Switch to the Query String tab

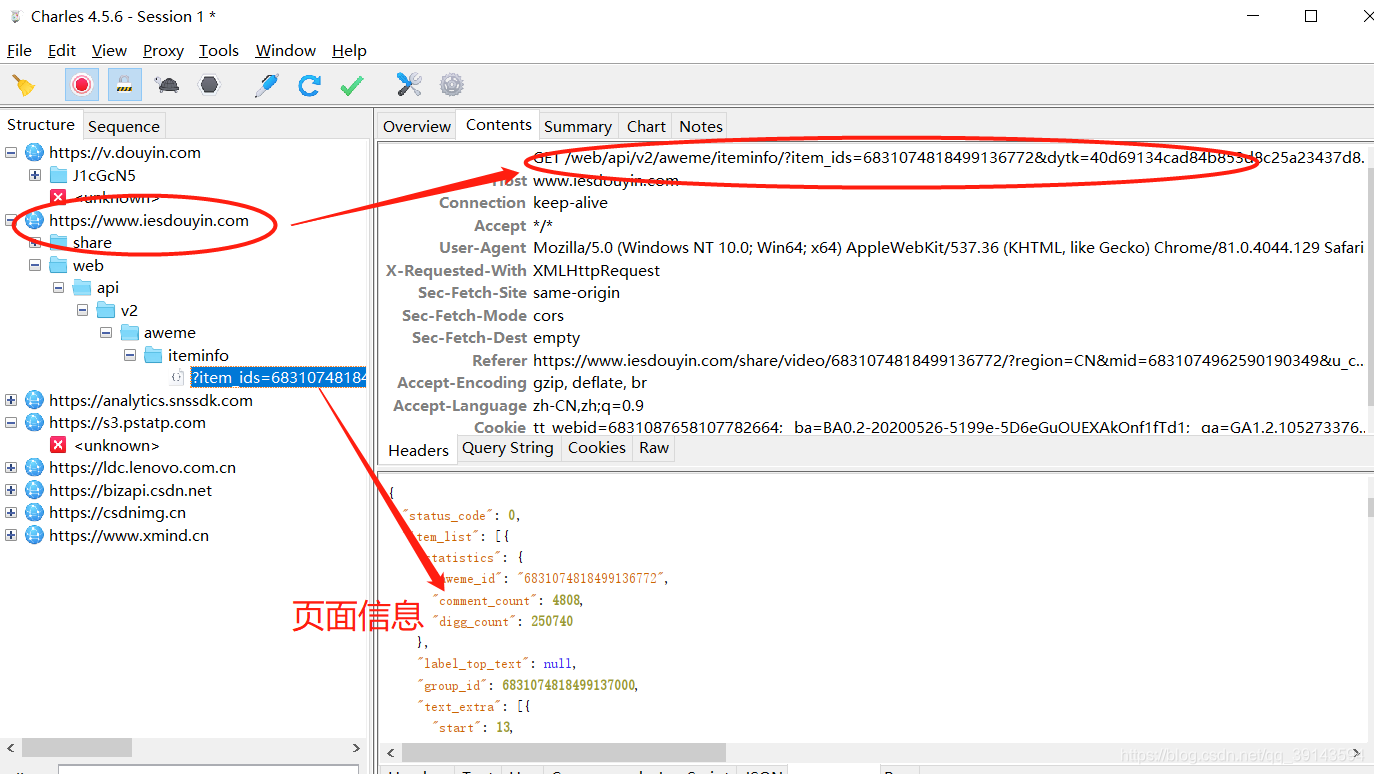tap(507, 448)
